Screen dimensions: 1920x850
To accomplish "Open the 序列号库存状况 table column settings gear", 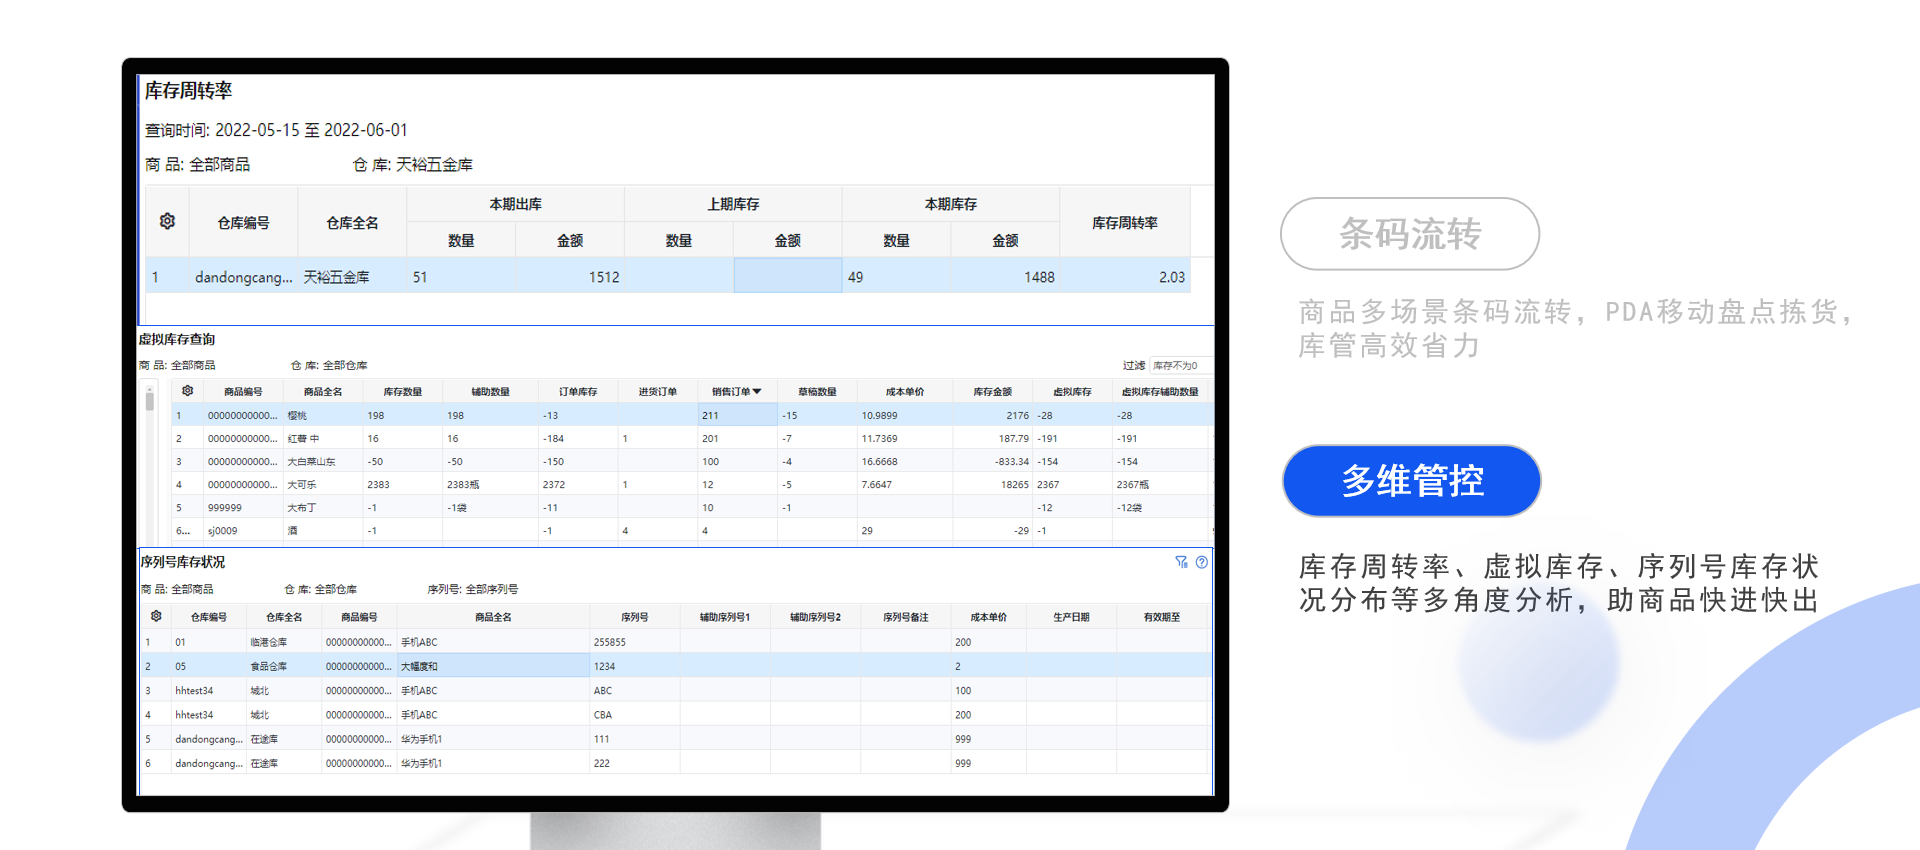I will 156,616.
